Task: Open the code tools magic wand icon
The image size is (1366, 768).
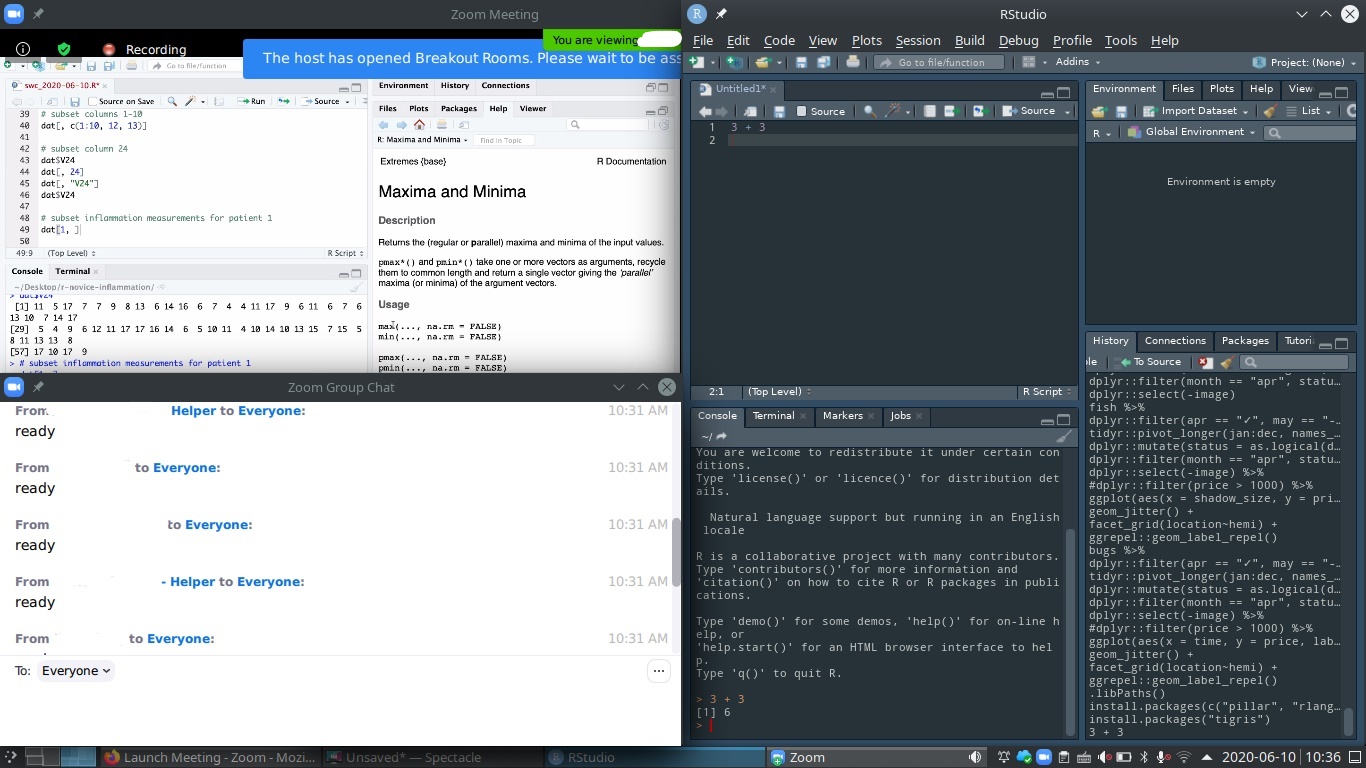Action: pyautogui.click(x=894, y=111)
